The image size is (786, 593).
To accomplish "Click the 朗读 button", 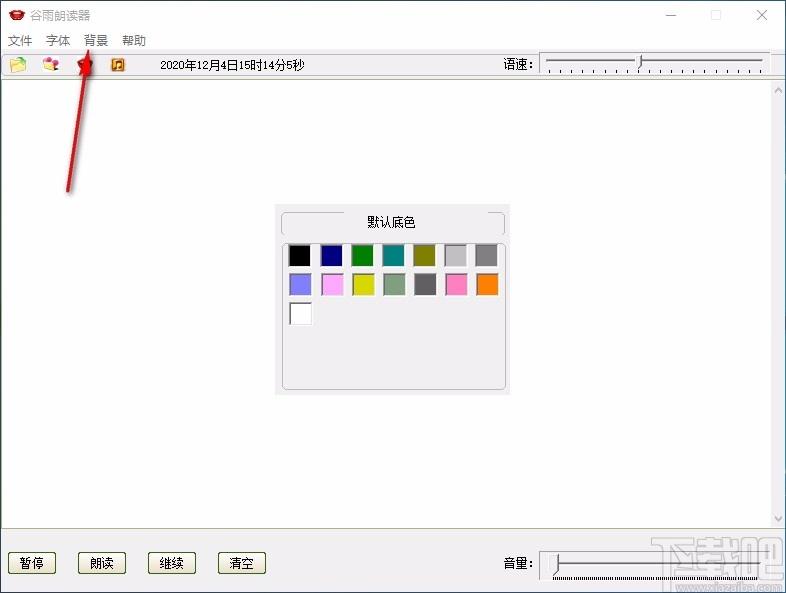I will tap(102, 563).
